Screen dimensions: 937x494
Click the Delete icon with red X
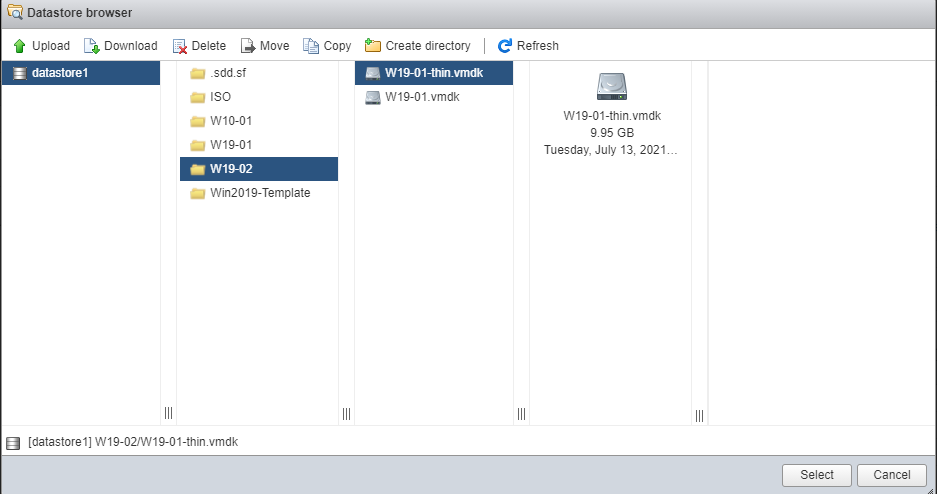point(179,46)
